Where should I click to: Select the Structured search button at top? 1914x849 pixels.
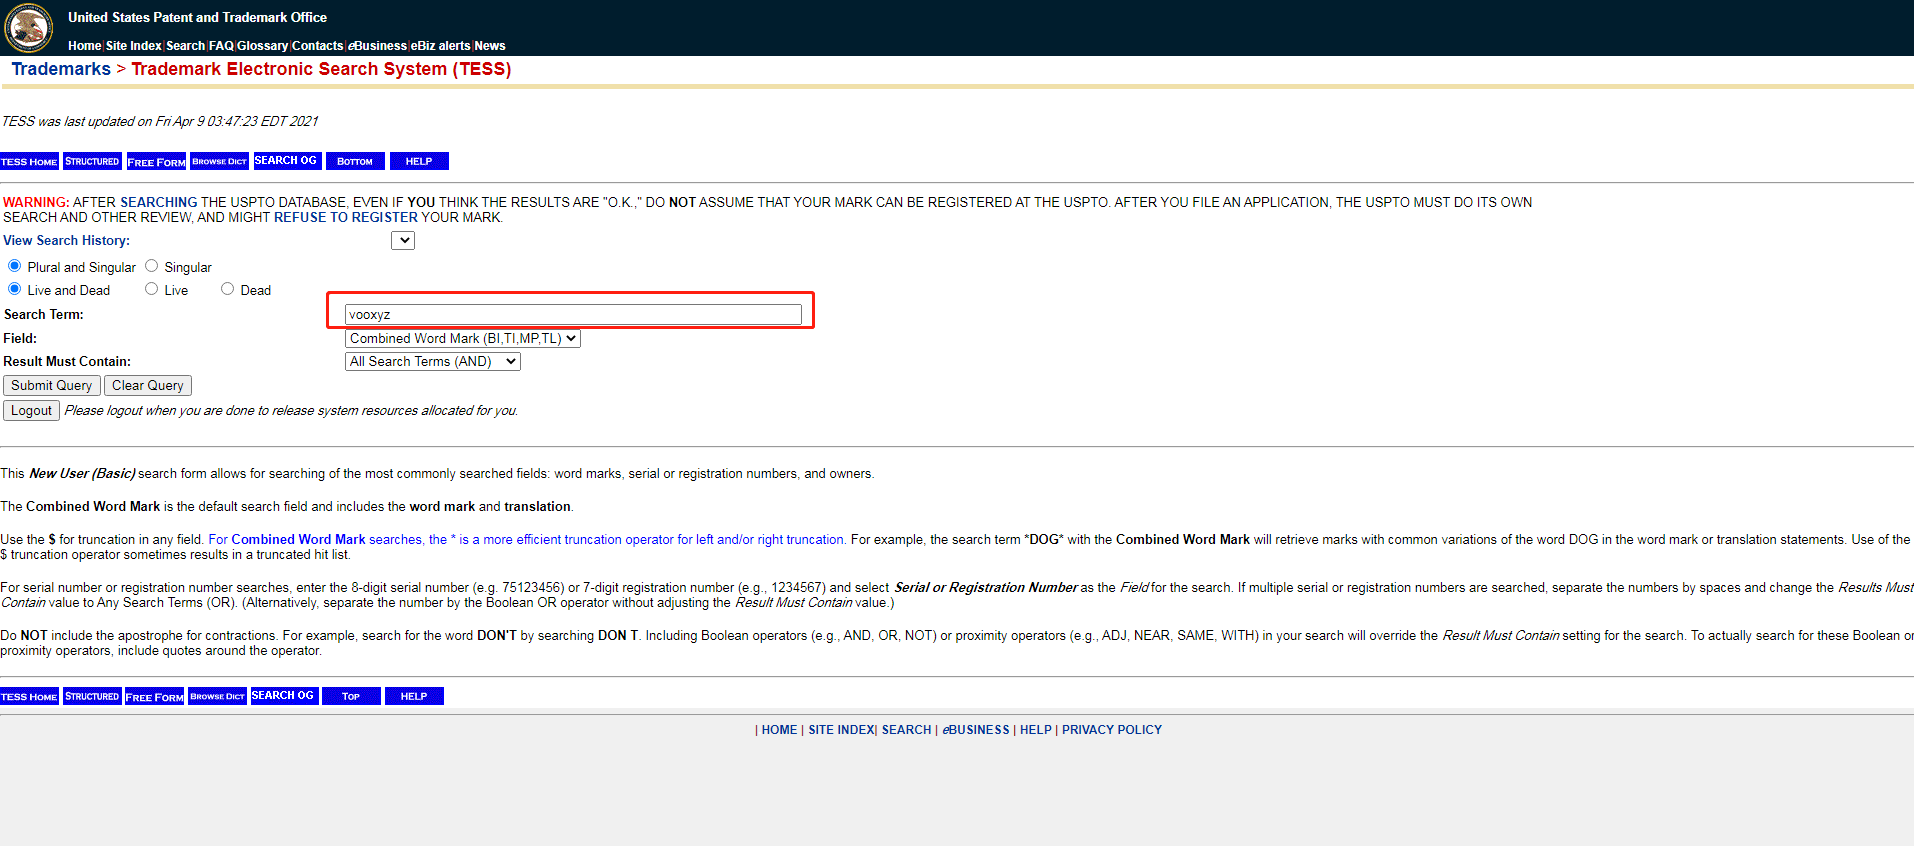click(x=92, y=162)
